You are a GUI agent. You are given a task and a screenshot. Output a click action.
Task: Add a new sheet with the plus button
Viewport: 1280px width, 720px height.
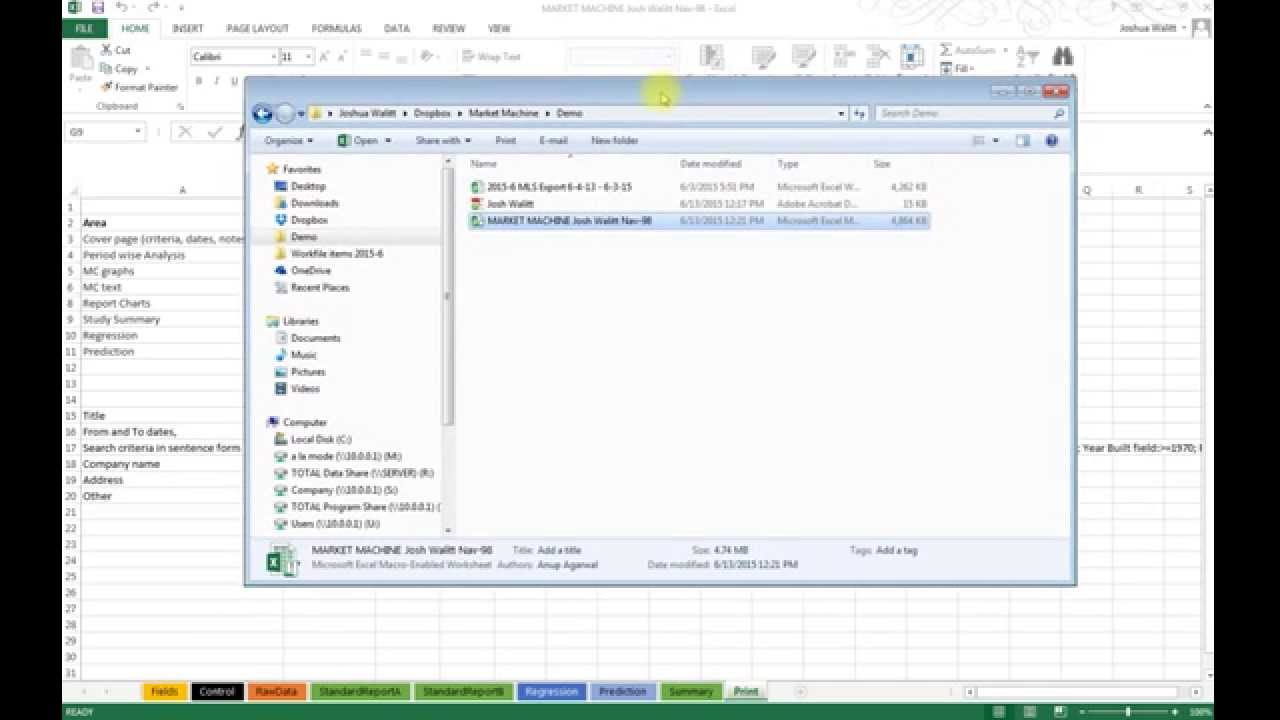(799, 691)
